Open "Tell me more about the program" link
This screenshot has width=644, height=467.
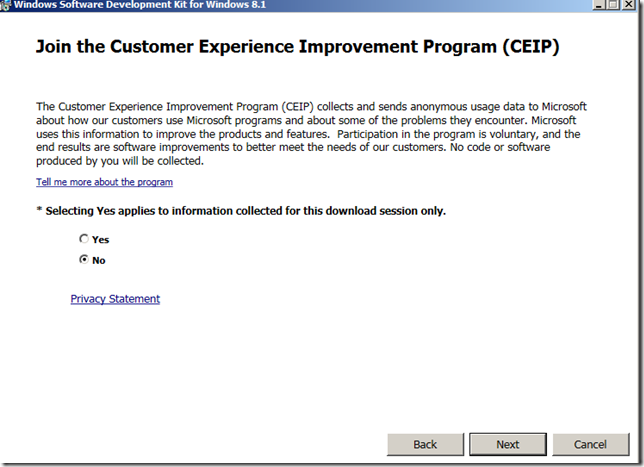pos(104,182)
